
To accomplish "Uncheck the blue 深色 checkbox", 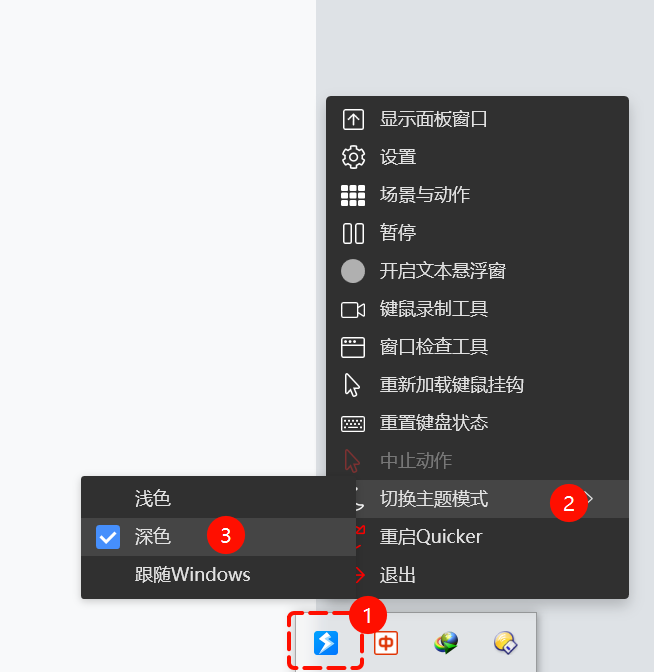I will (x=108, y=537).
